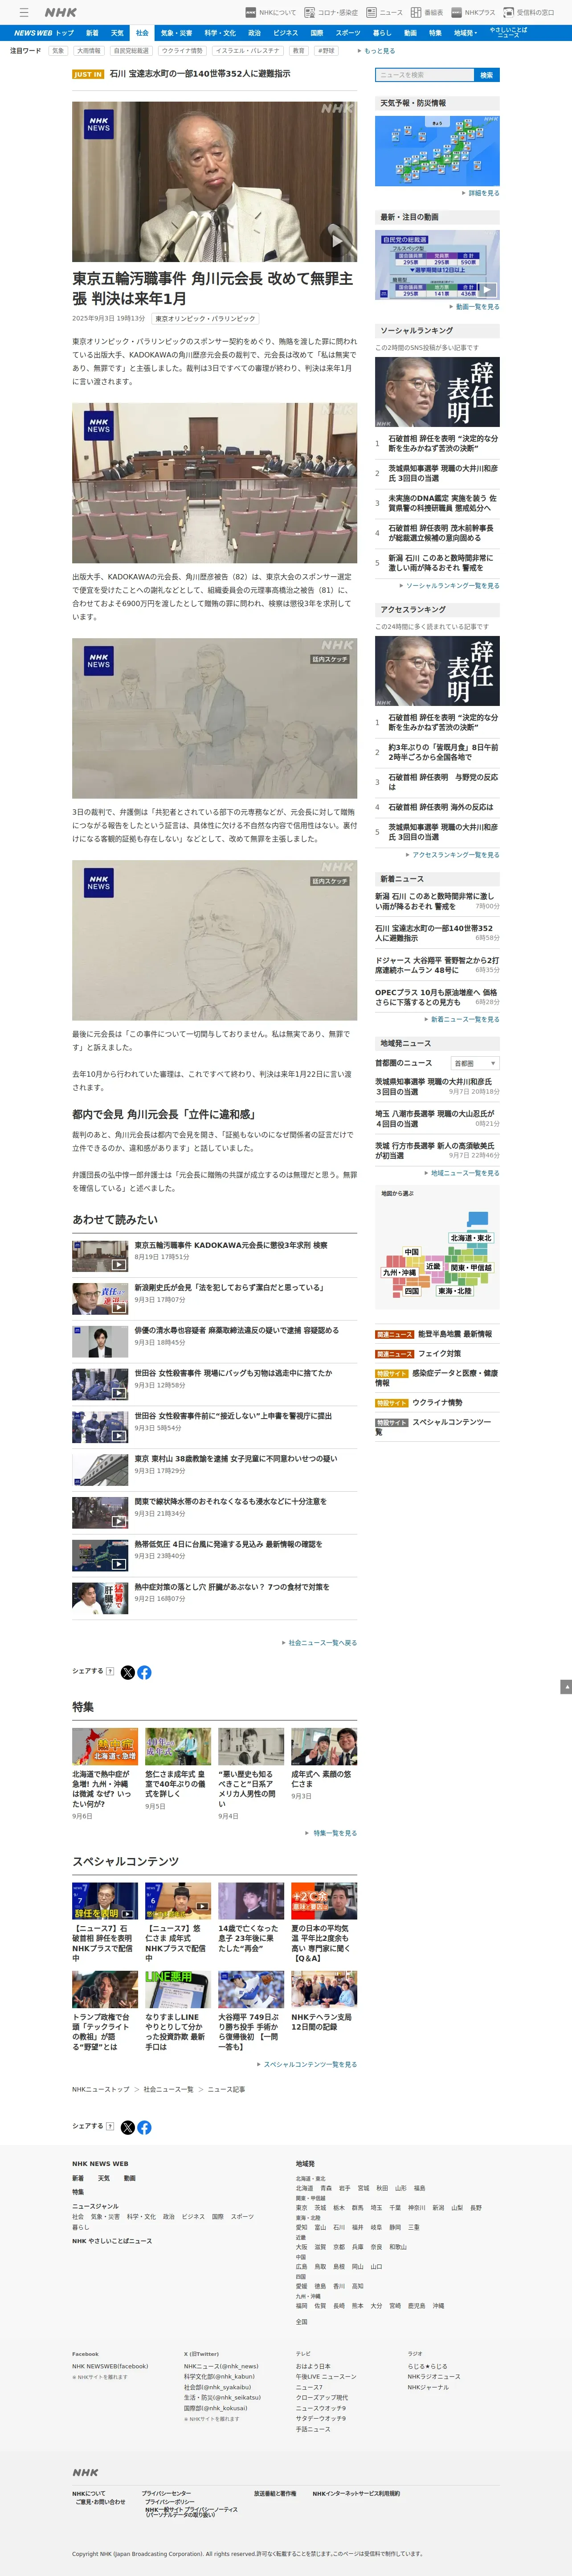Open the weather map thumbnail
The width and height of the screenshot is (572, 2576).
click(437, 151)
